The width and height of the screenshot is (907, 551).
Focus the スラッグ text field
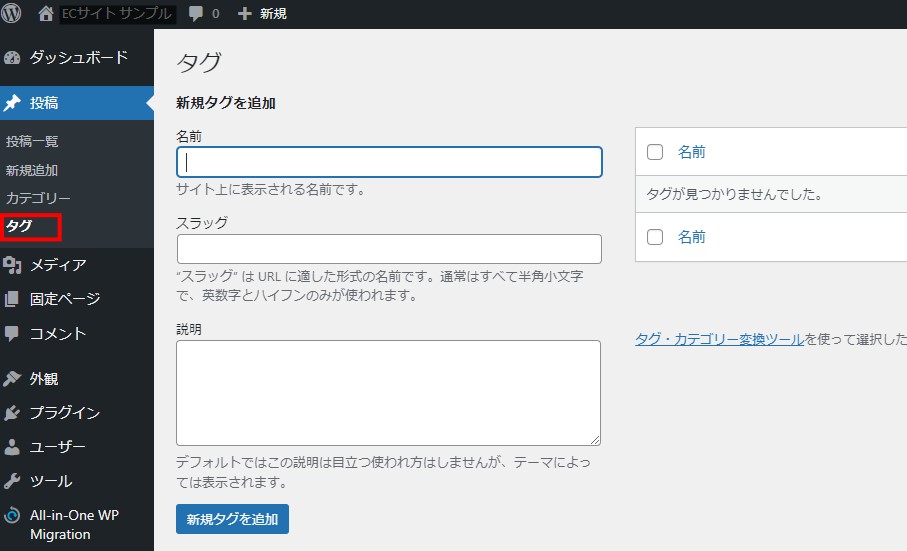coord(389,249)
